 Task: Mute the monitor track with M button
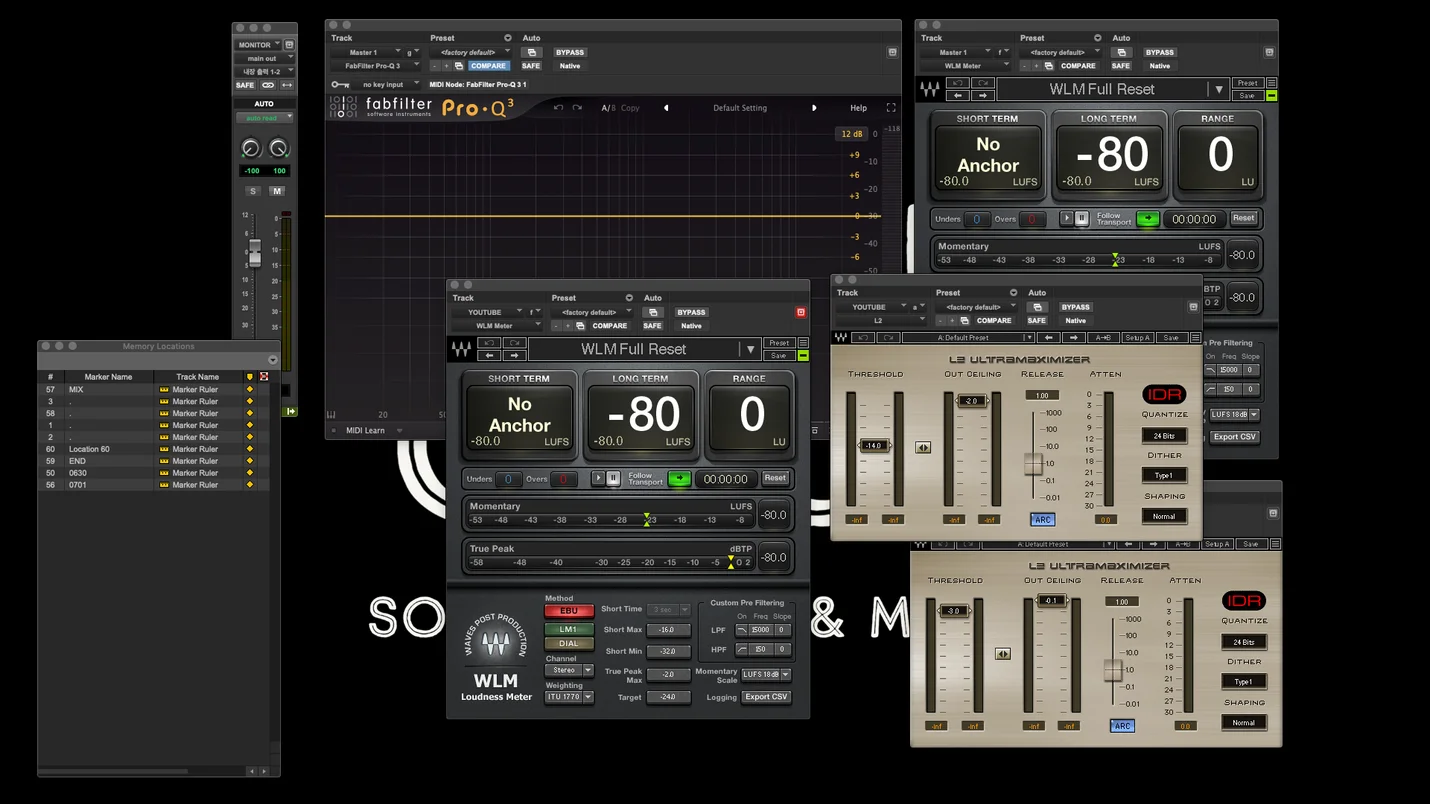277,191
